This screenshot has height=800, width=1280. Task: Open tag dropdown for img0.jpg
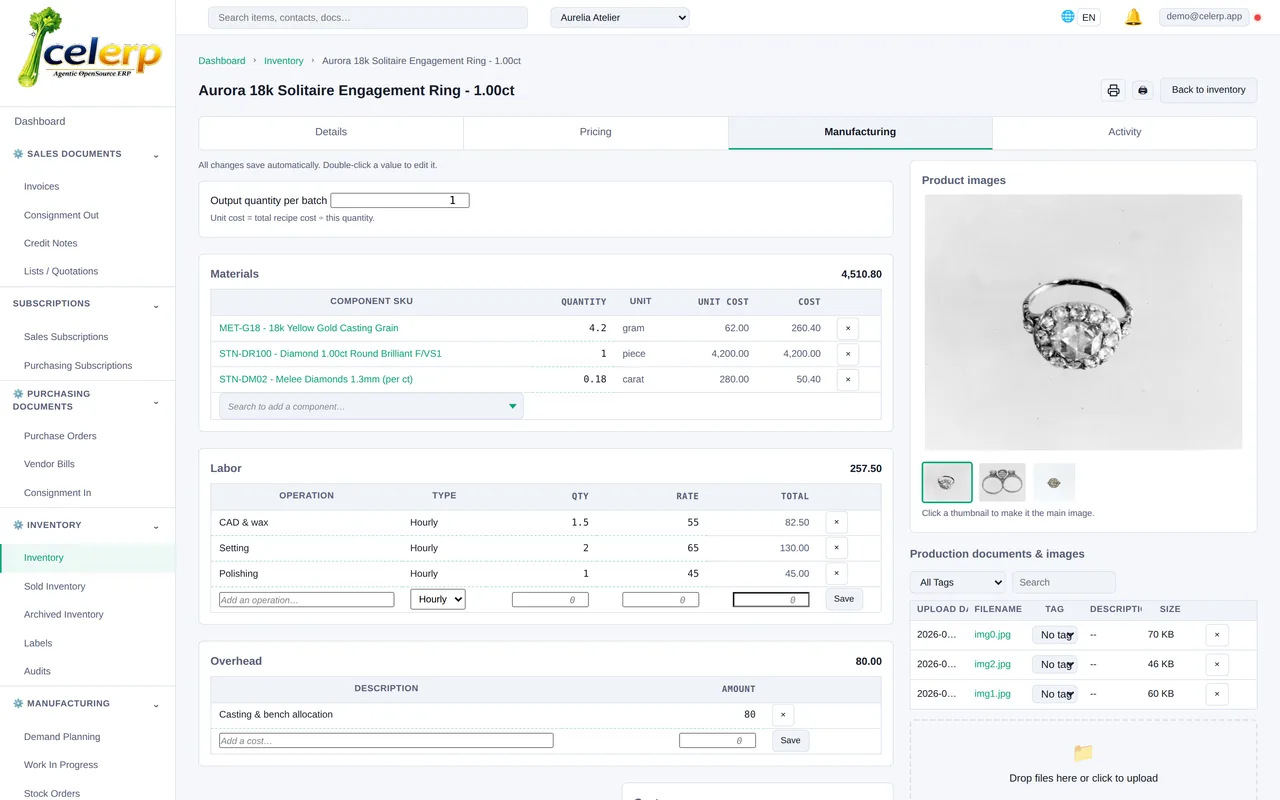pyautogui.click(x=1055, y=635)
